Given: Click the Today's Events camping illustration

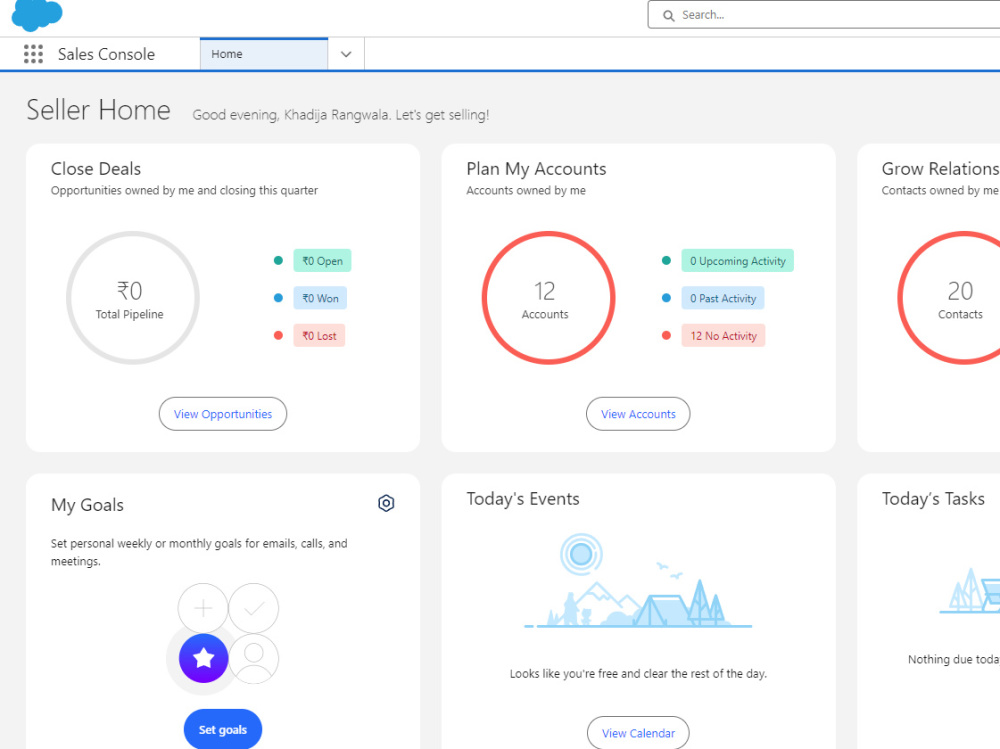Looking at the screenshot, I should tap(638, 581).
